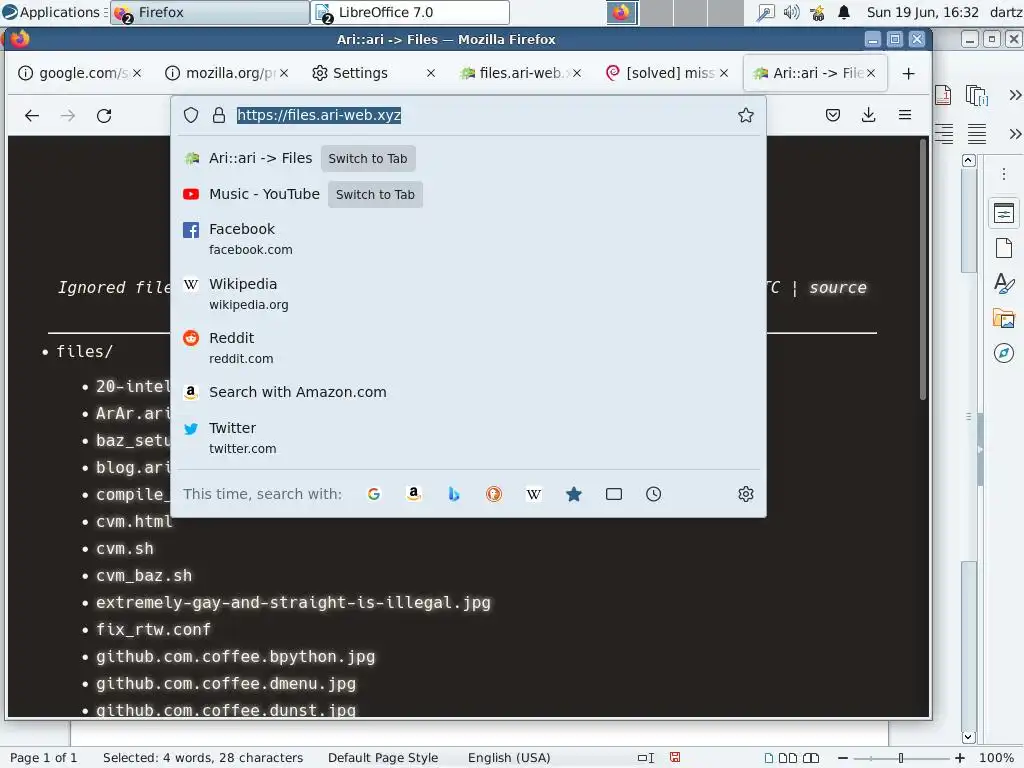Viewport: 1024px width, 768px height.
Task: Choose the Twitter suggestion
Action: 469,438
